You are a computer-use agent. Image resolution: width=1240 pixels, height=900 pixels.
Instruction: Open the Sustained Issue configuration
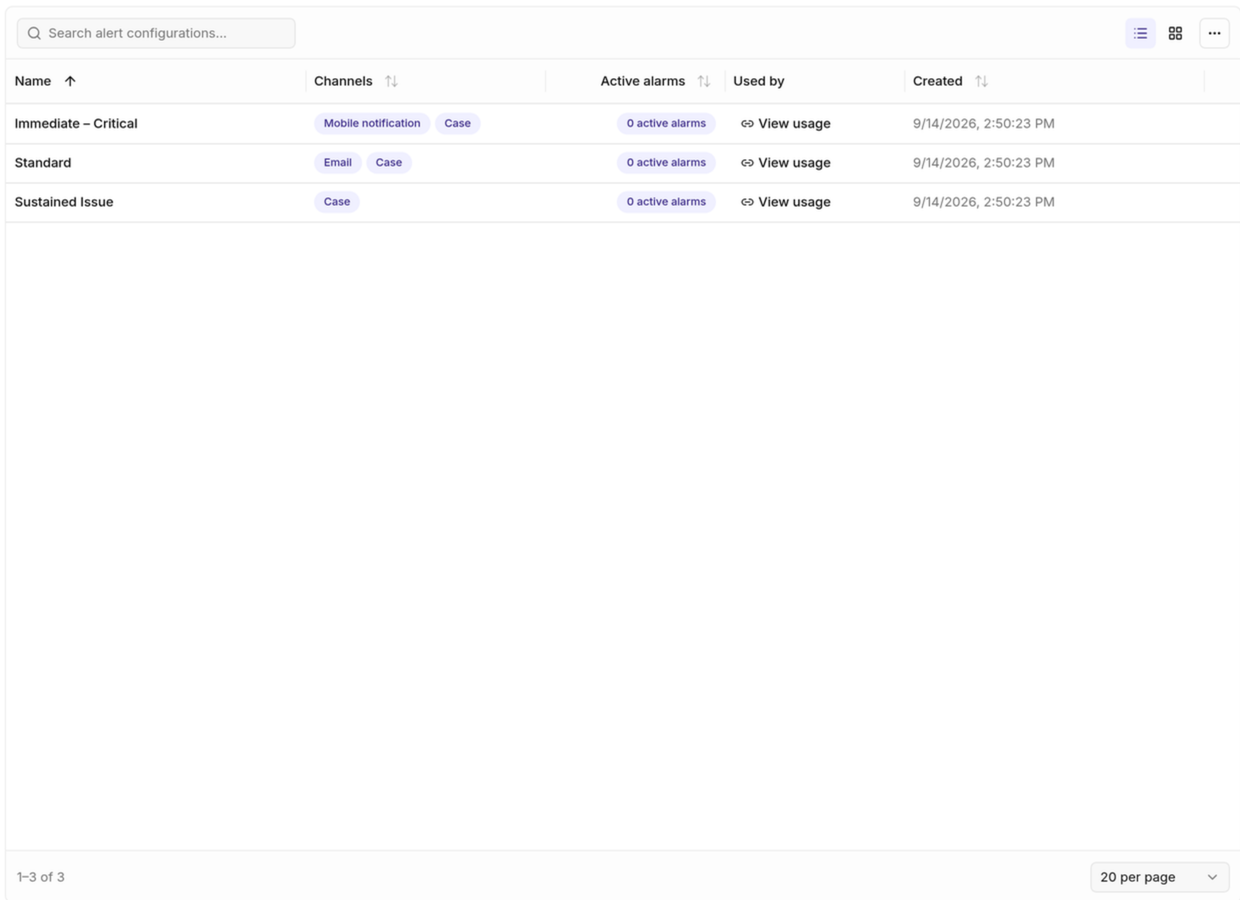click(64, 202)
